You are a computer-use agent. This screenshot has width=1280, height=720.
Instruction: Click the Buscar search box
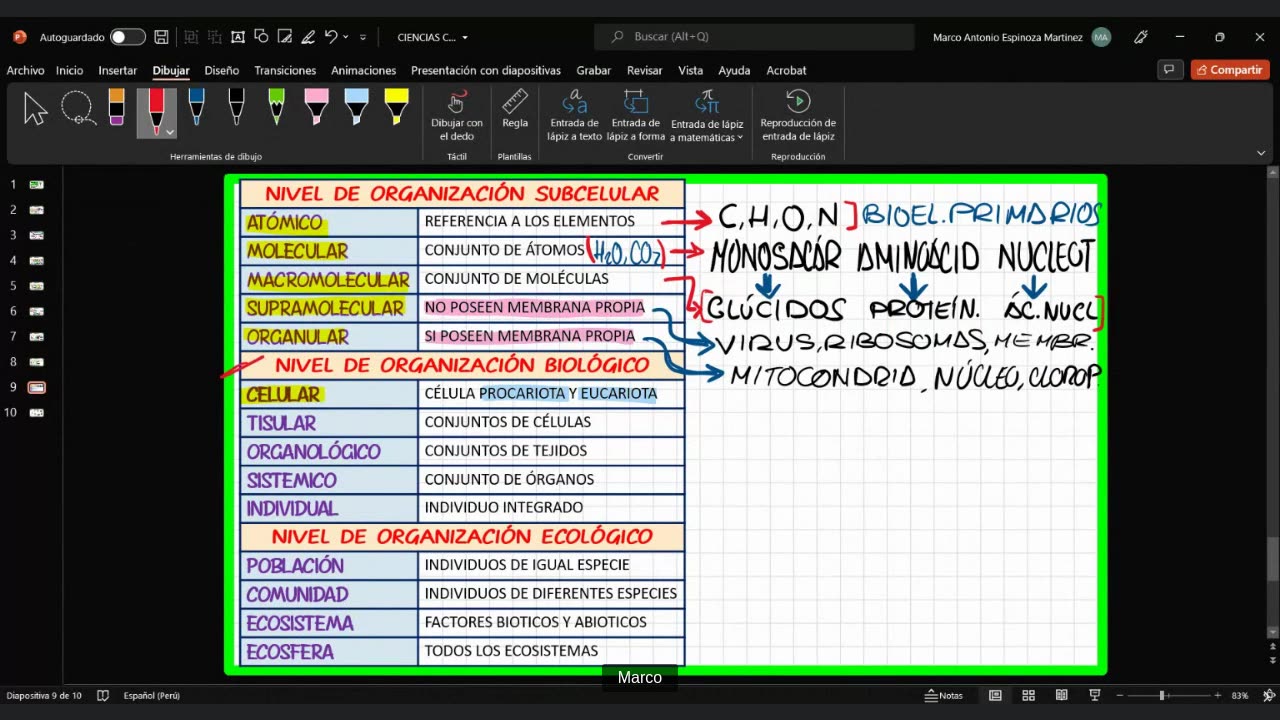(x=755, y=37)
